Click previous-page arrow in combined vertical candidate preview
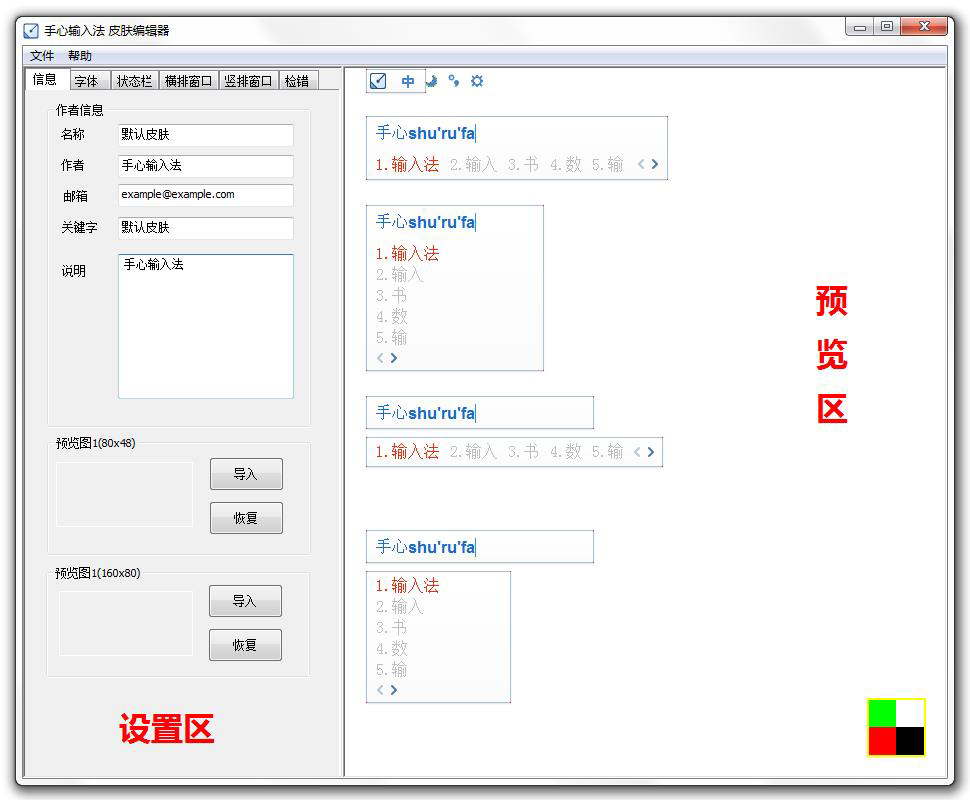Viewport: 970px width, 800px height. coord(380,358)
